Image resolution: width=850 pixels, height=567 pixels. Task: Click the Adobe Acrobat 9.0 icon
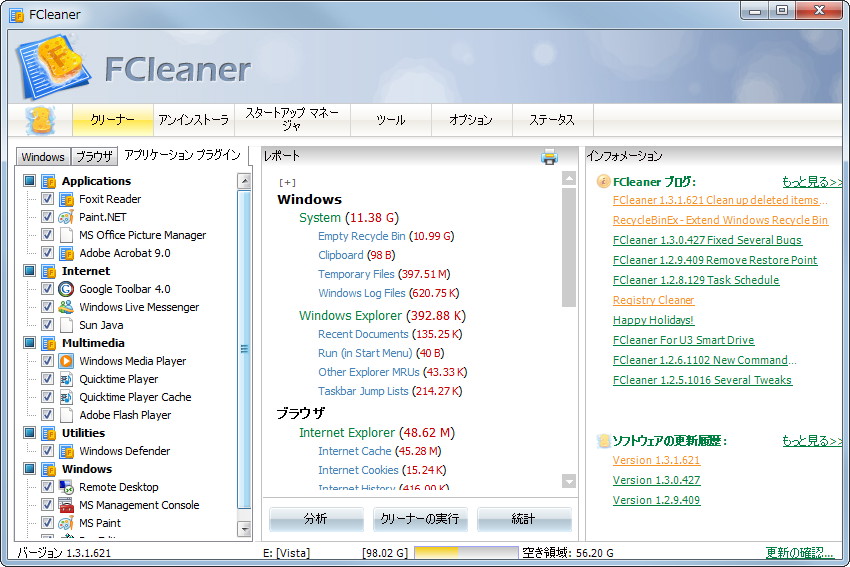point(66,253)
